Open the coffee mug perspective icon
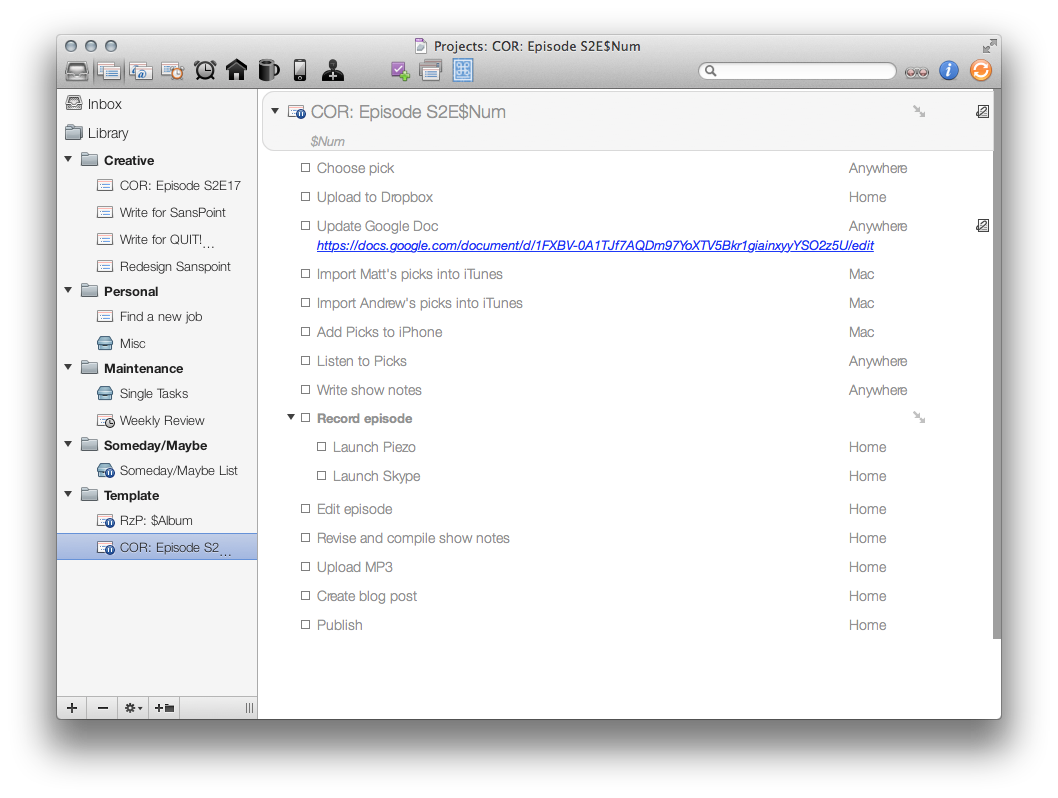 point(269,70)
